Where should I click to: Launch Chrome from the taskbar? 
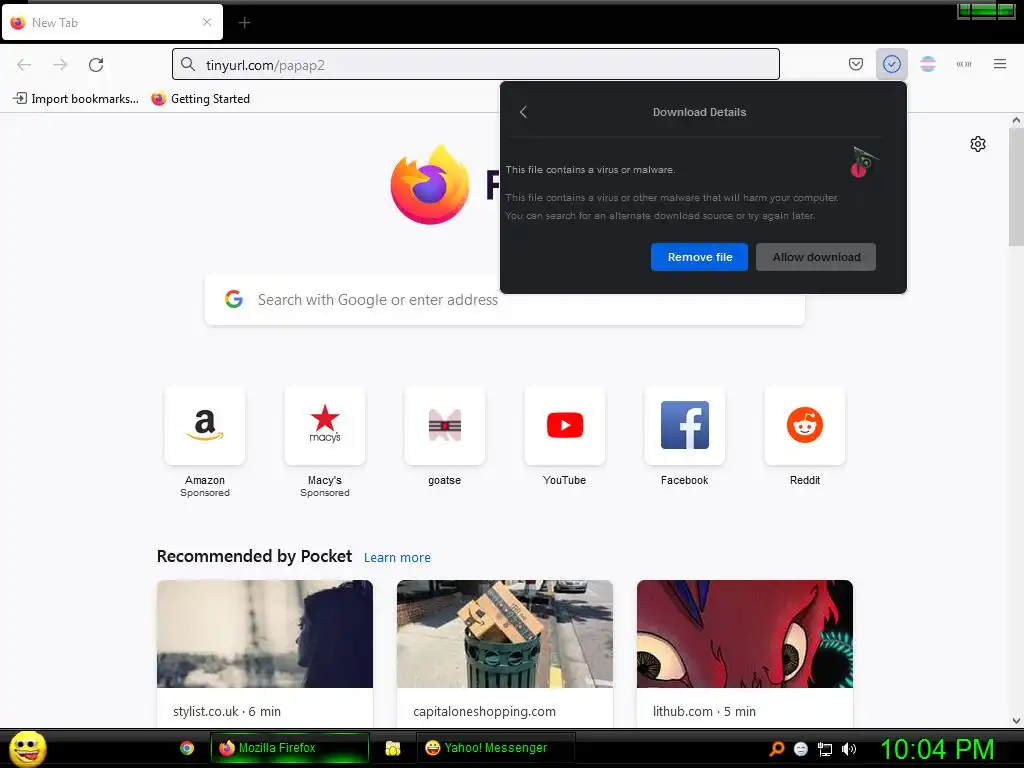(x=187, y=748)
